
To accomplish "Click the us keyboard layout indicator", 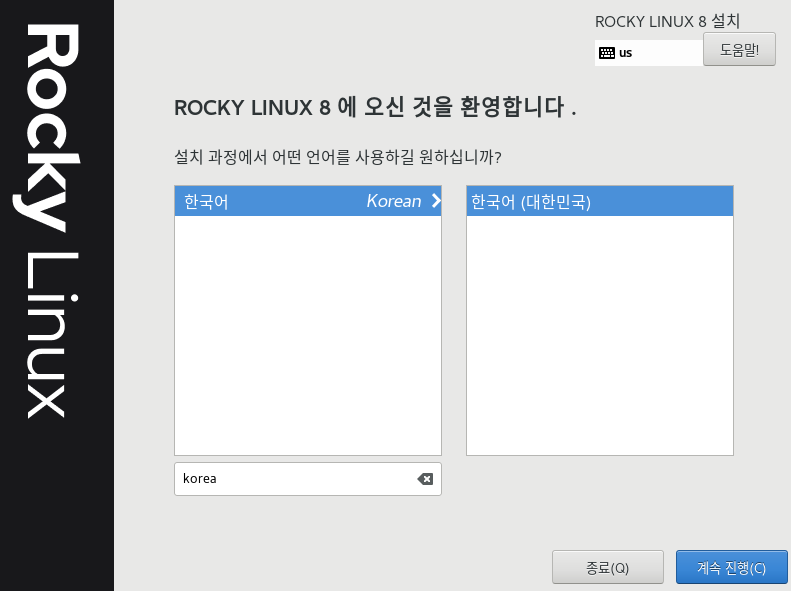I will point(649,53).
